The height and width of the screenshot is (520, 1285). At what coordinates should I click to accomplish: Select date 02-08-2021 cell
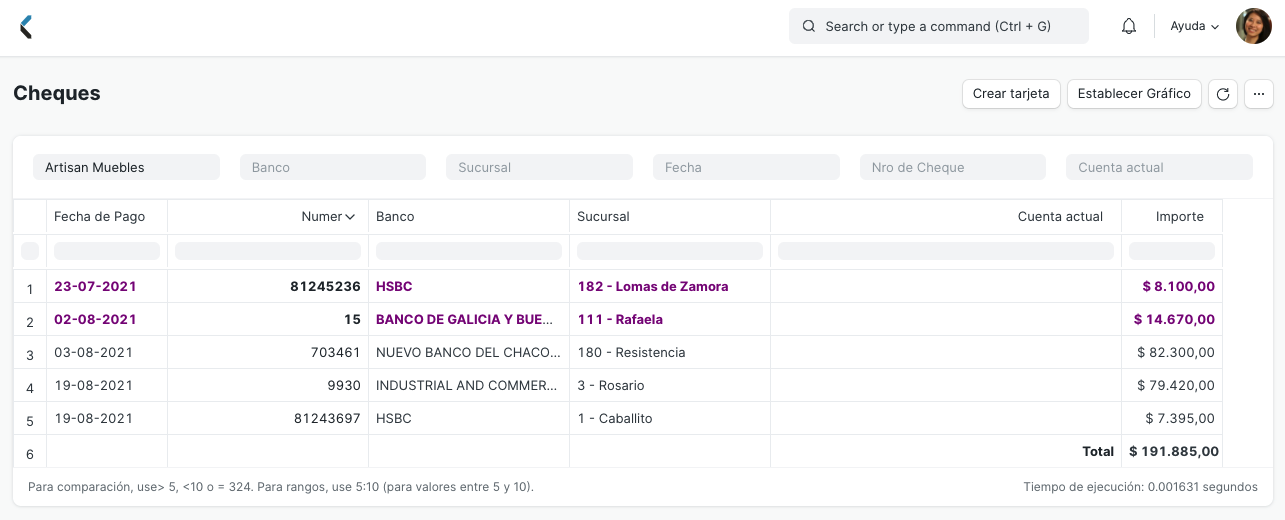click(x=107, y=320)
